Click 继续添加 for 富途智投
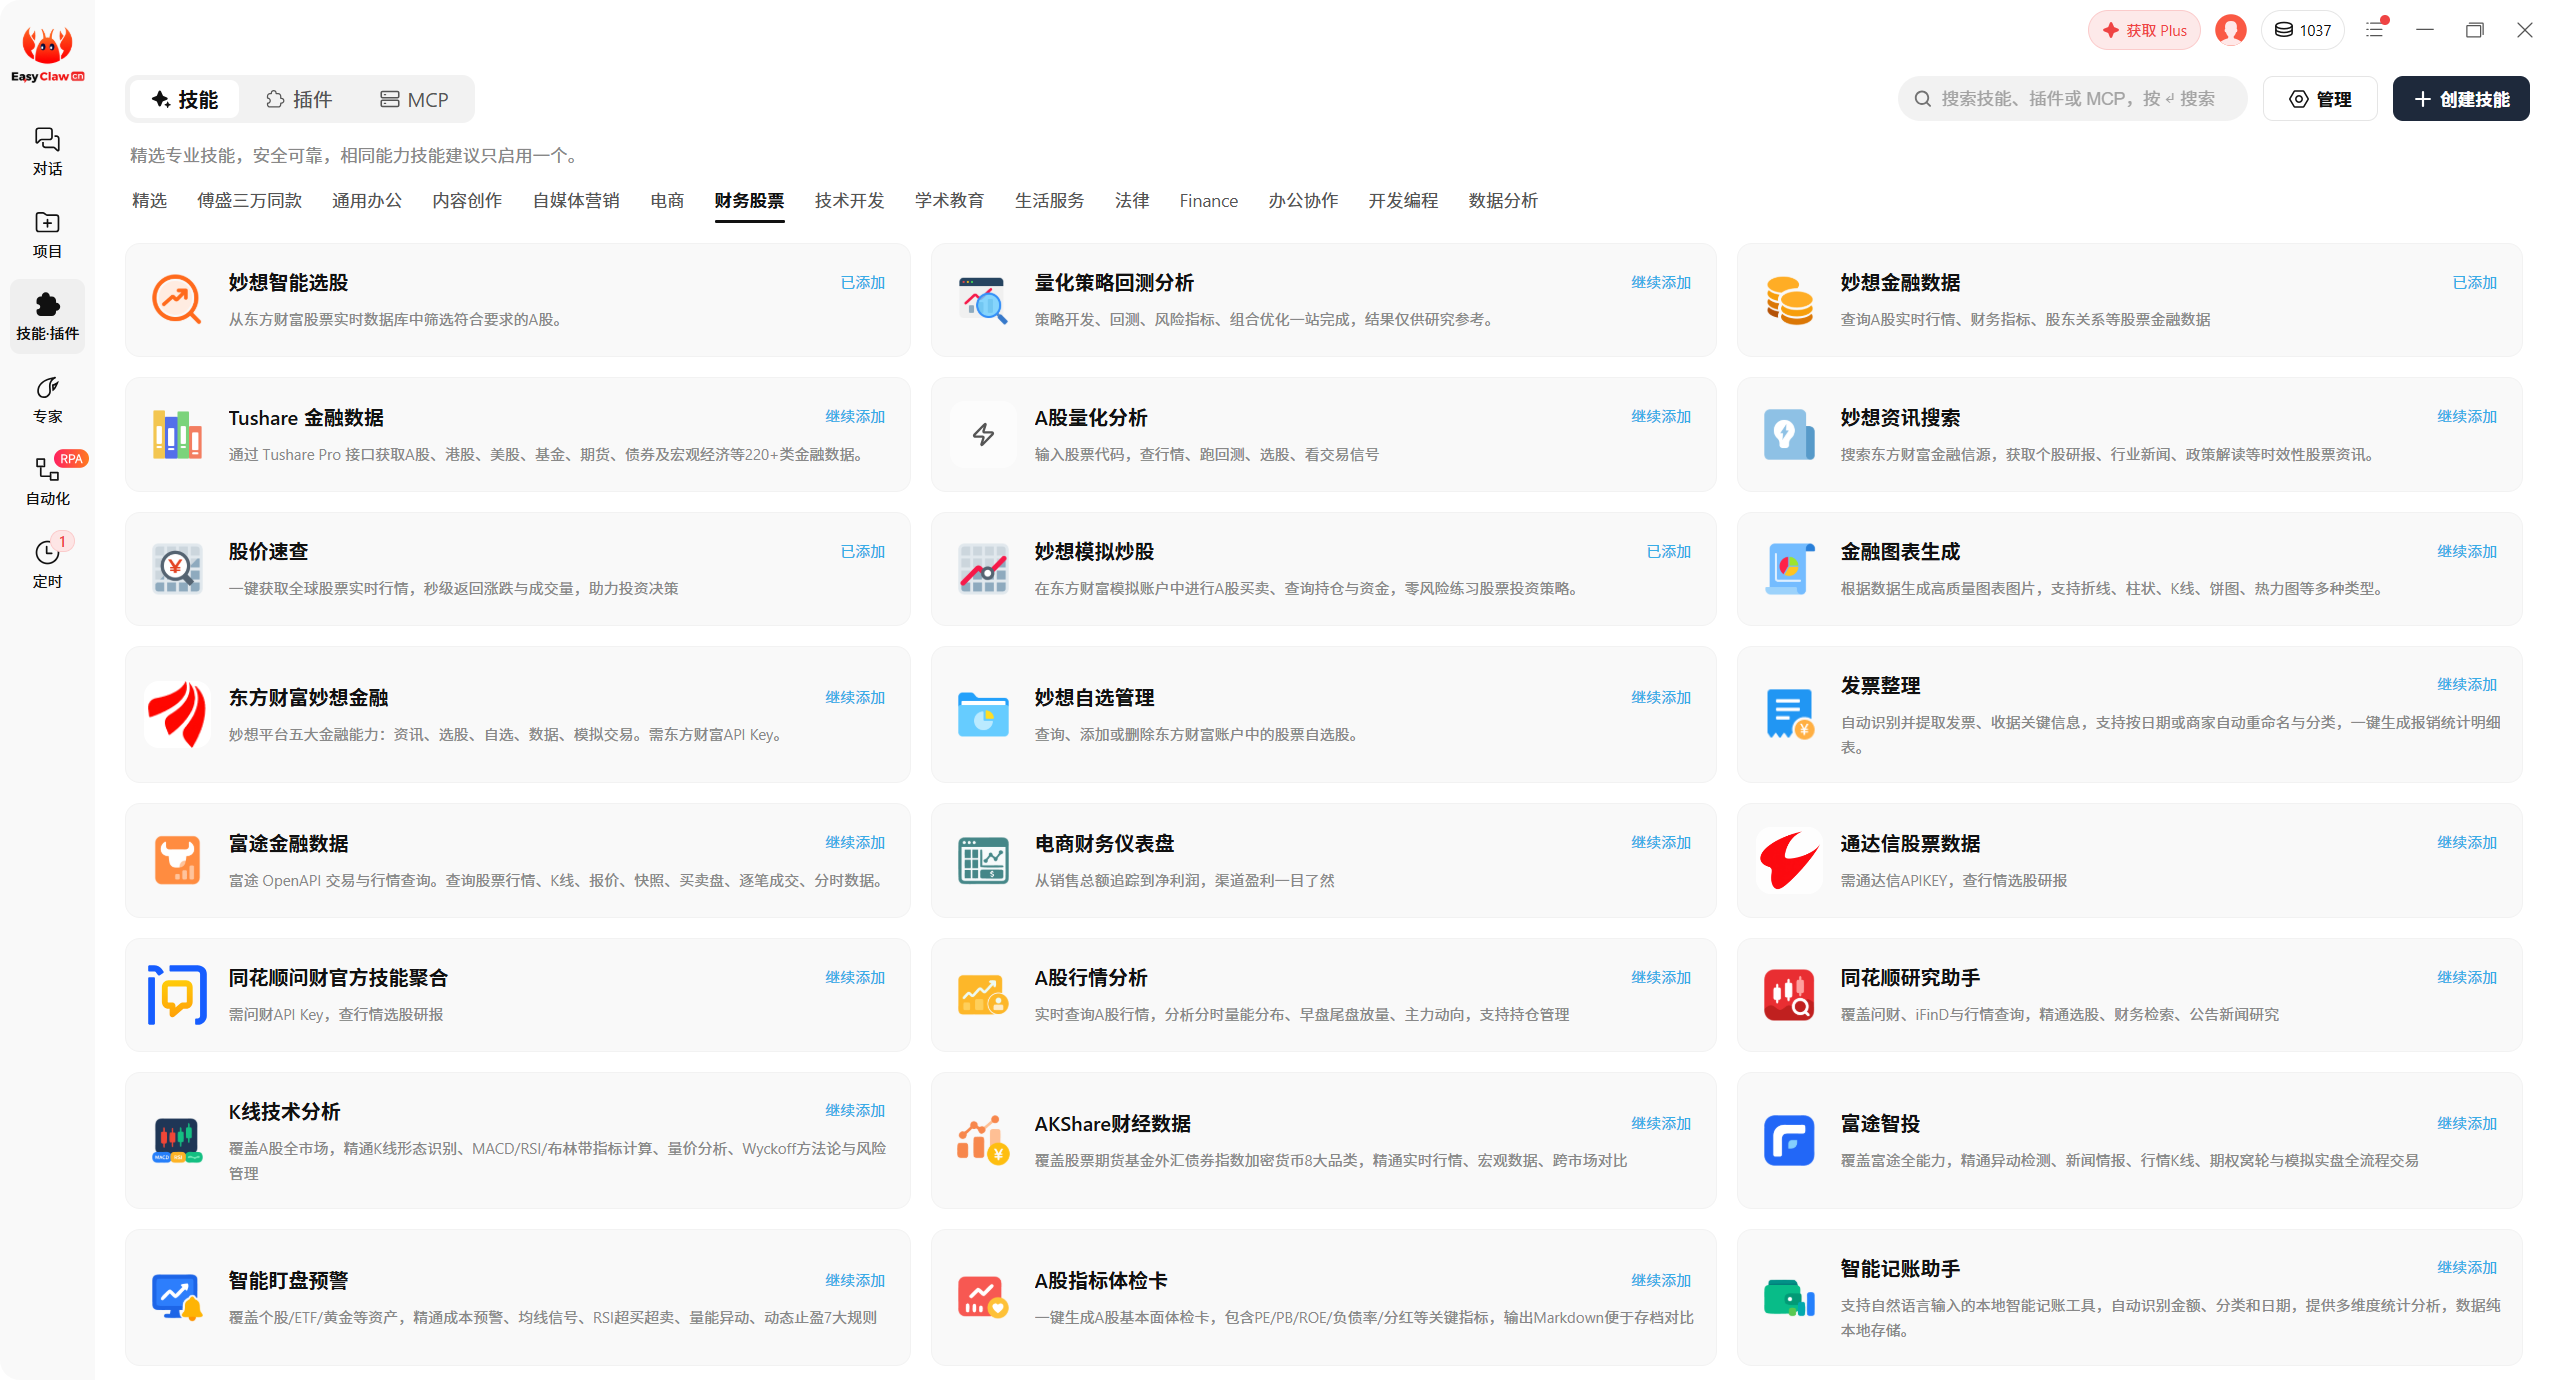2560x1380 pixels. (2467, 1123)
